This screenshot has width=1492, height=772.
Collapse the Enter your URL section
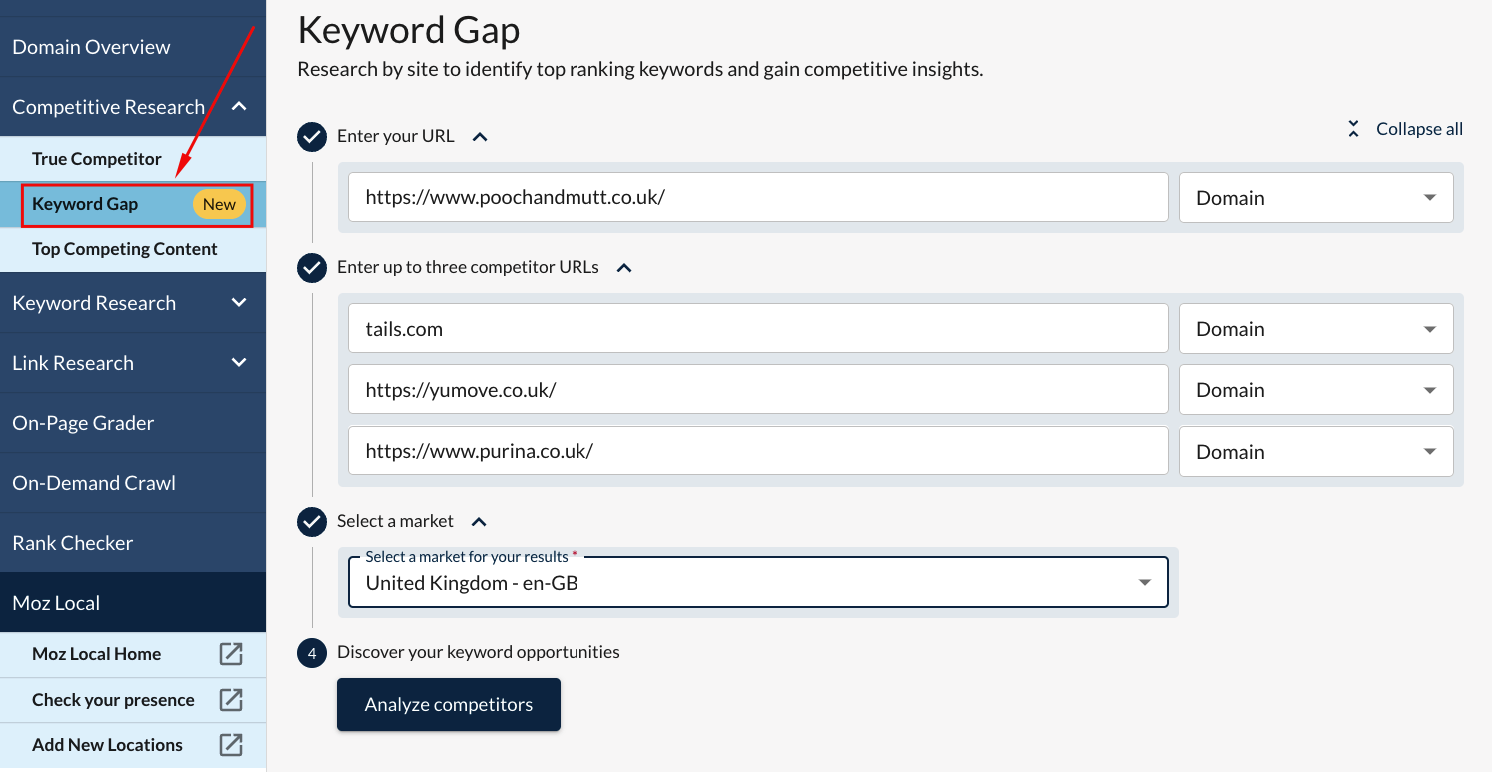pos(480,137)
